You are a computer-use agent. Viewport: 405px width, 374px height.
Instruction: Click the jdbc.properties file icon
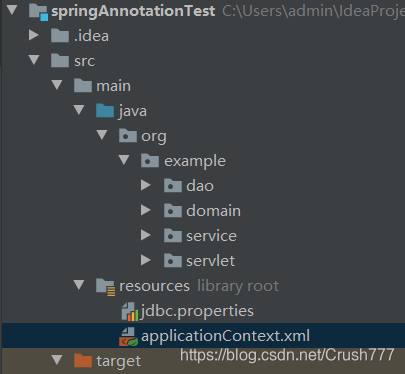coord(130,311)
